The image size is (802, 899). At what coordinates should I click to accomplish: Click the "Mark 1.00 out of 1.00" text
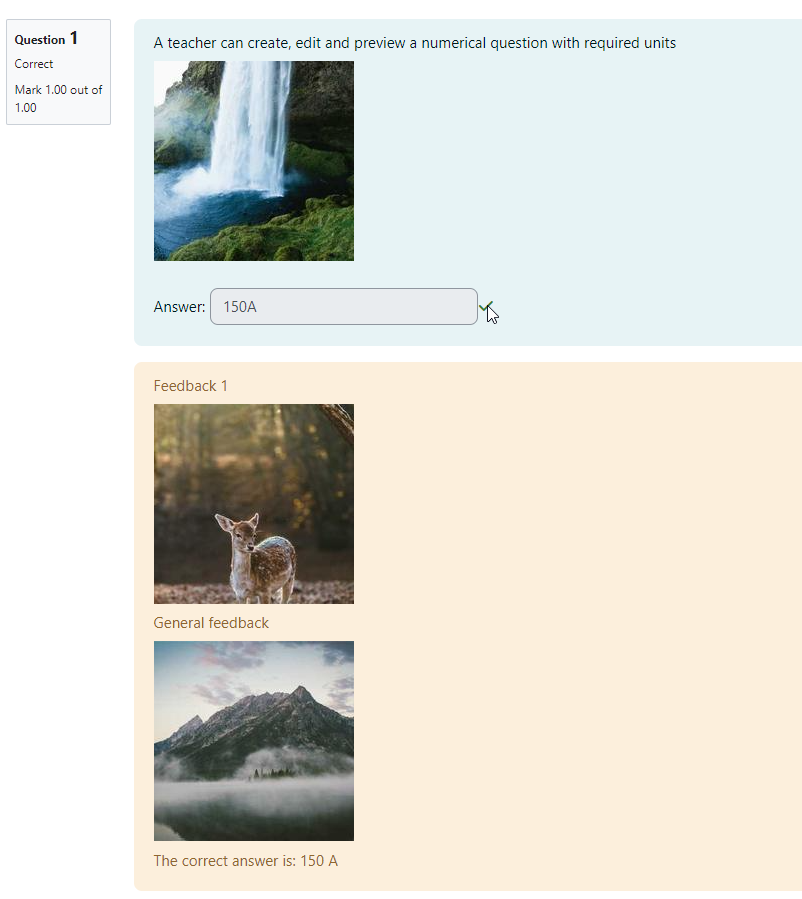click(58, 99)
